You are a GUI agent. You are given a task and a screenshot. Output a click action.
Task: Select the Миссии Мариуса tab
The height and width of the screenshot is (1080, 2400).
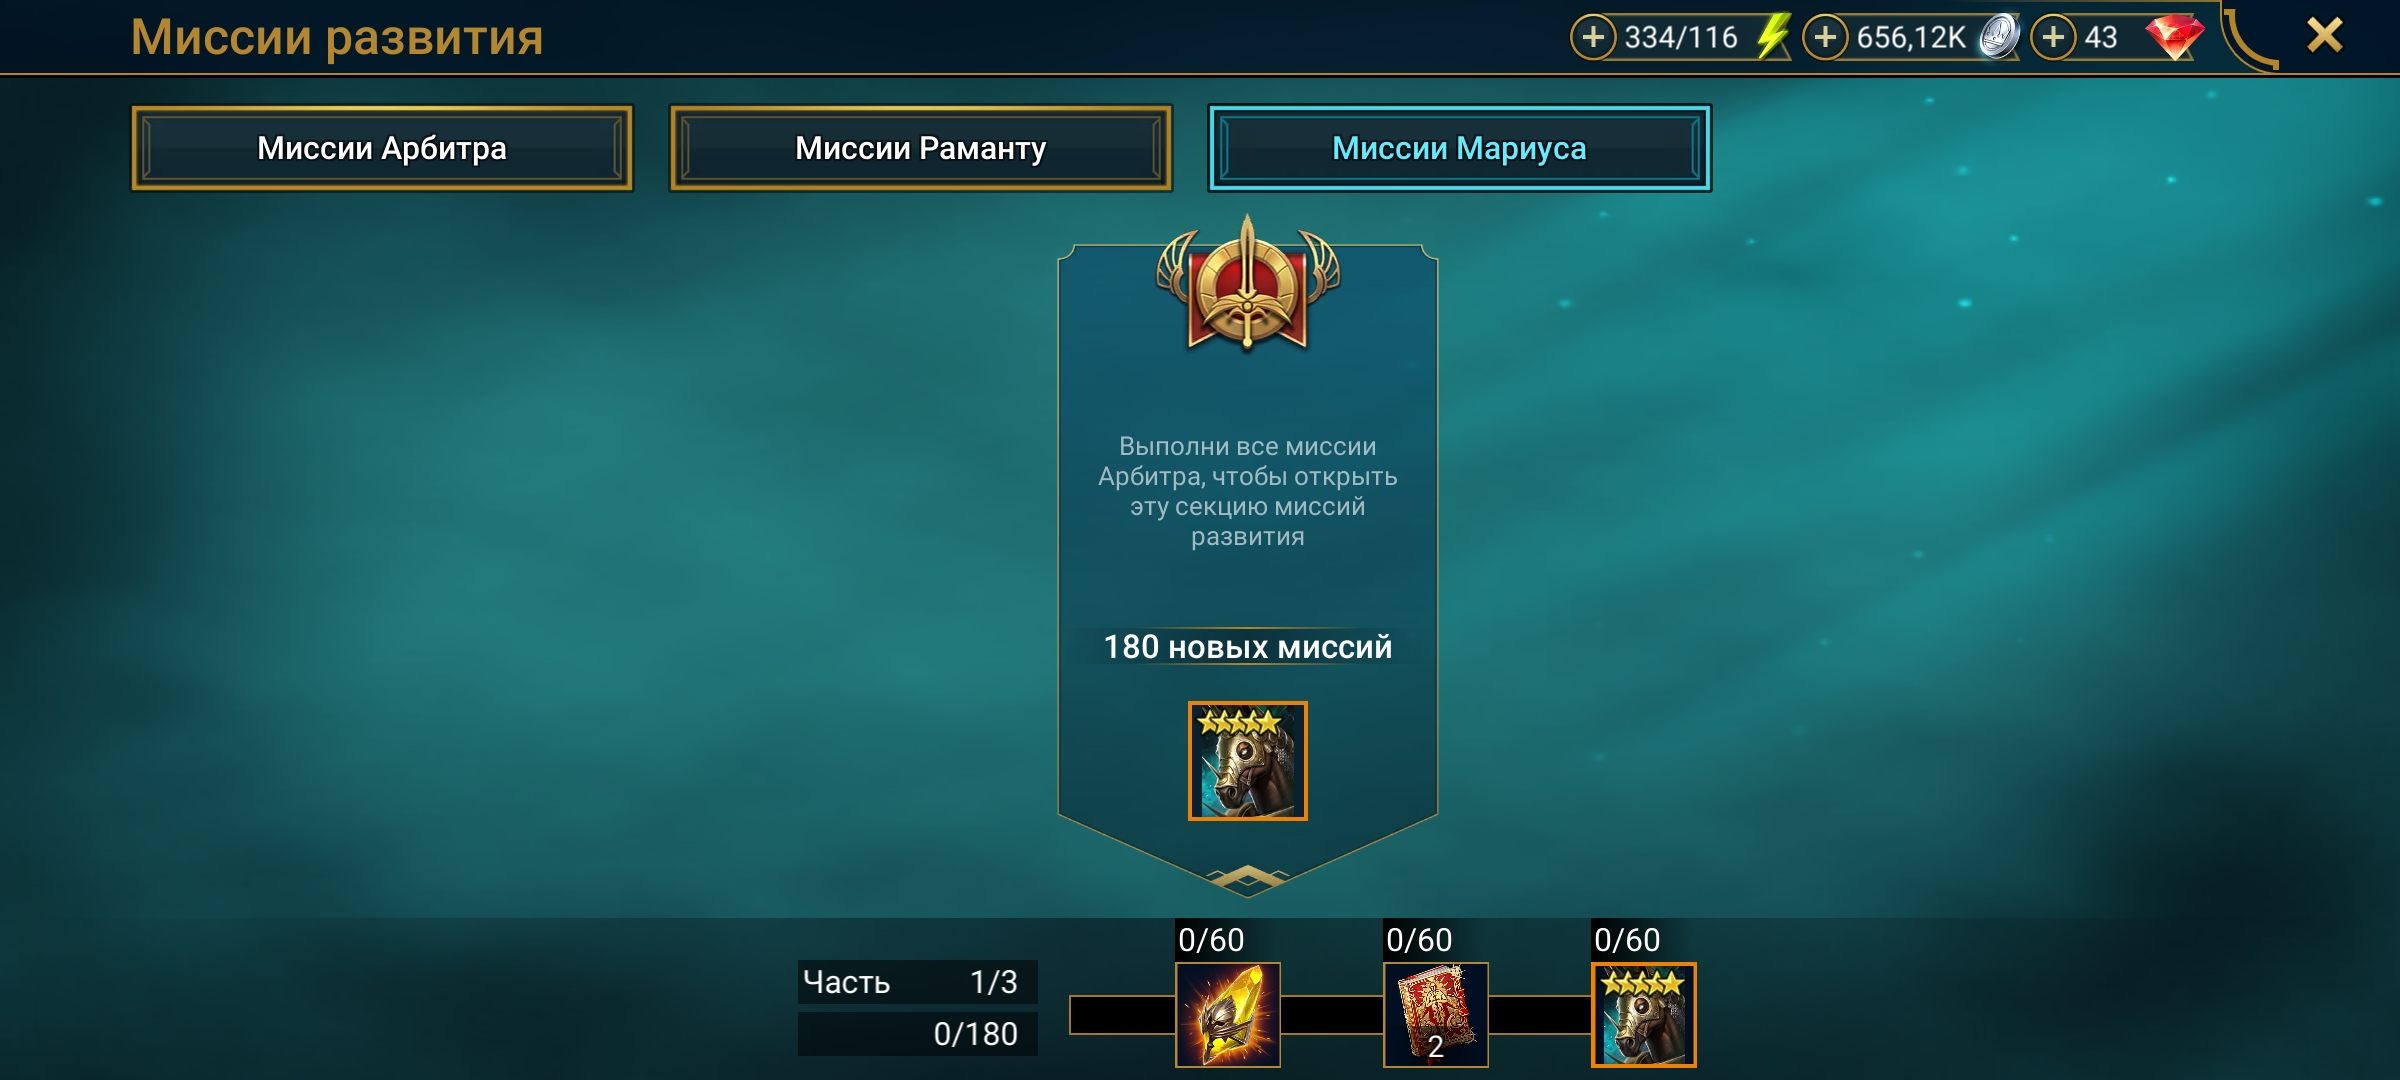pyautogui.click(x=1459, y=148)
